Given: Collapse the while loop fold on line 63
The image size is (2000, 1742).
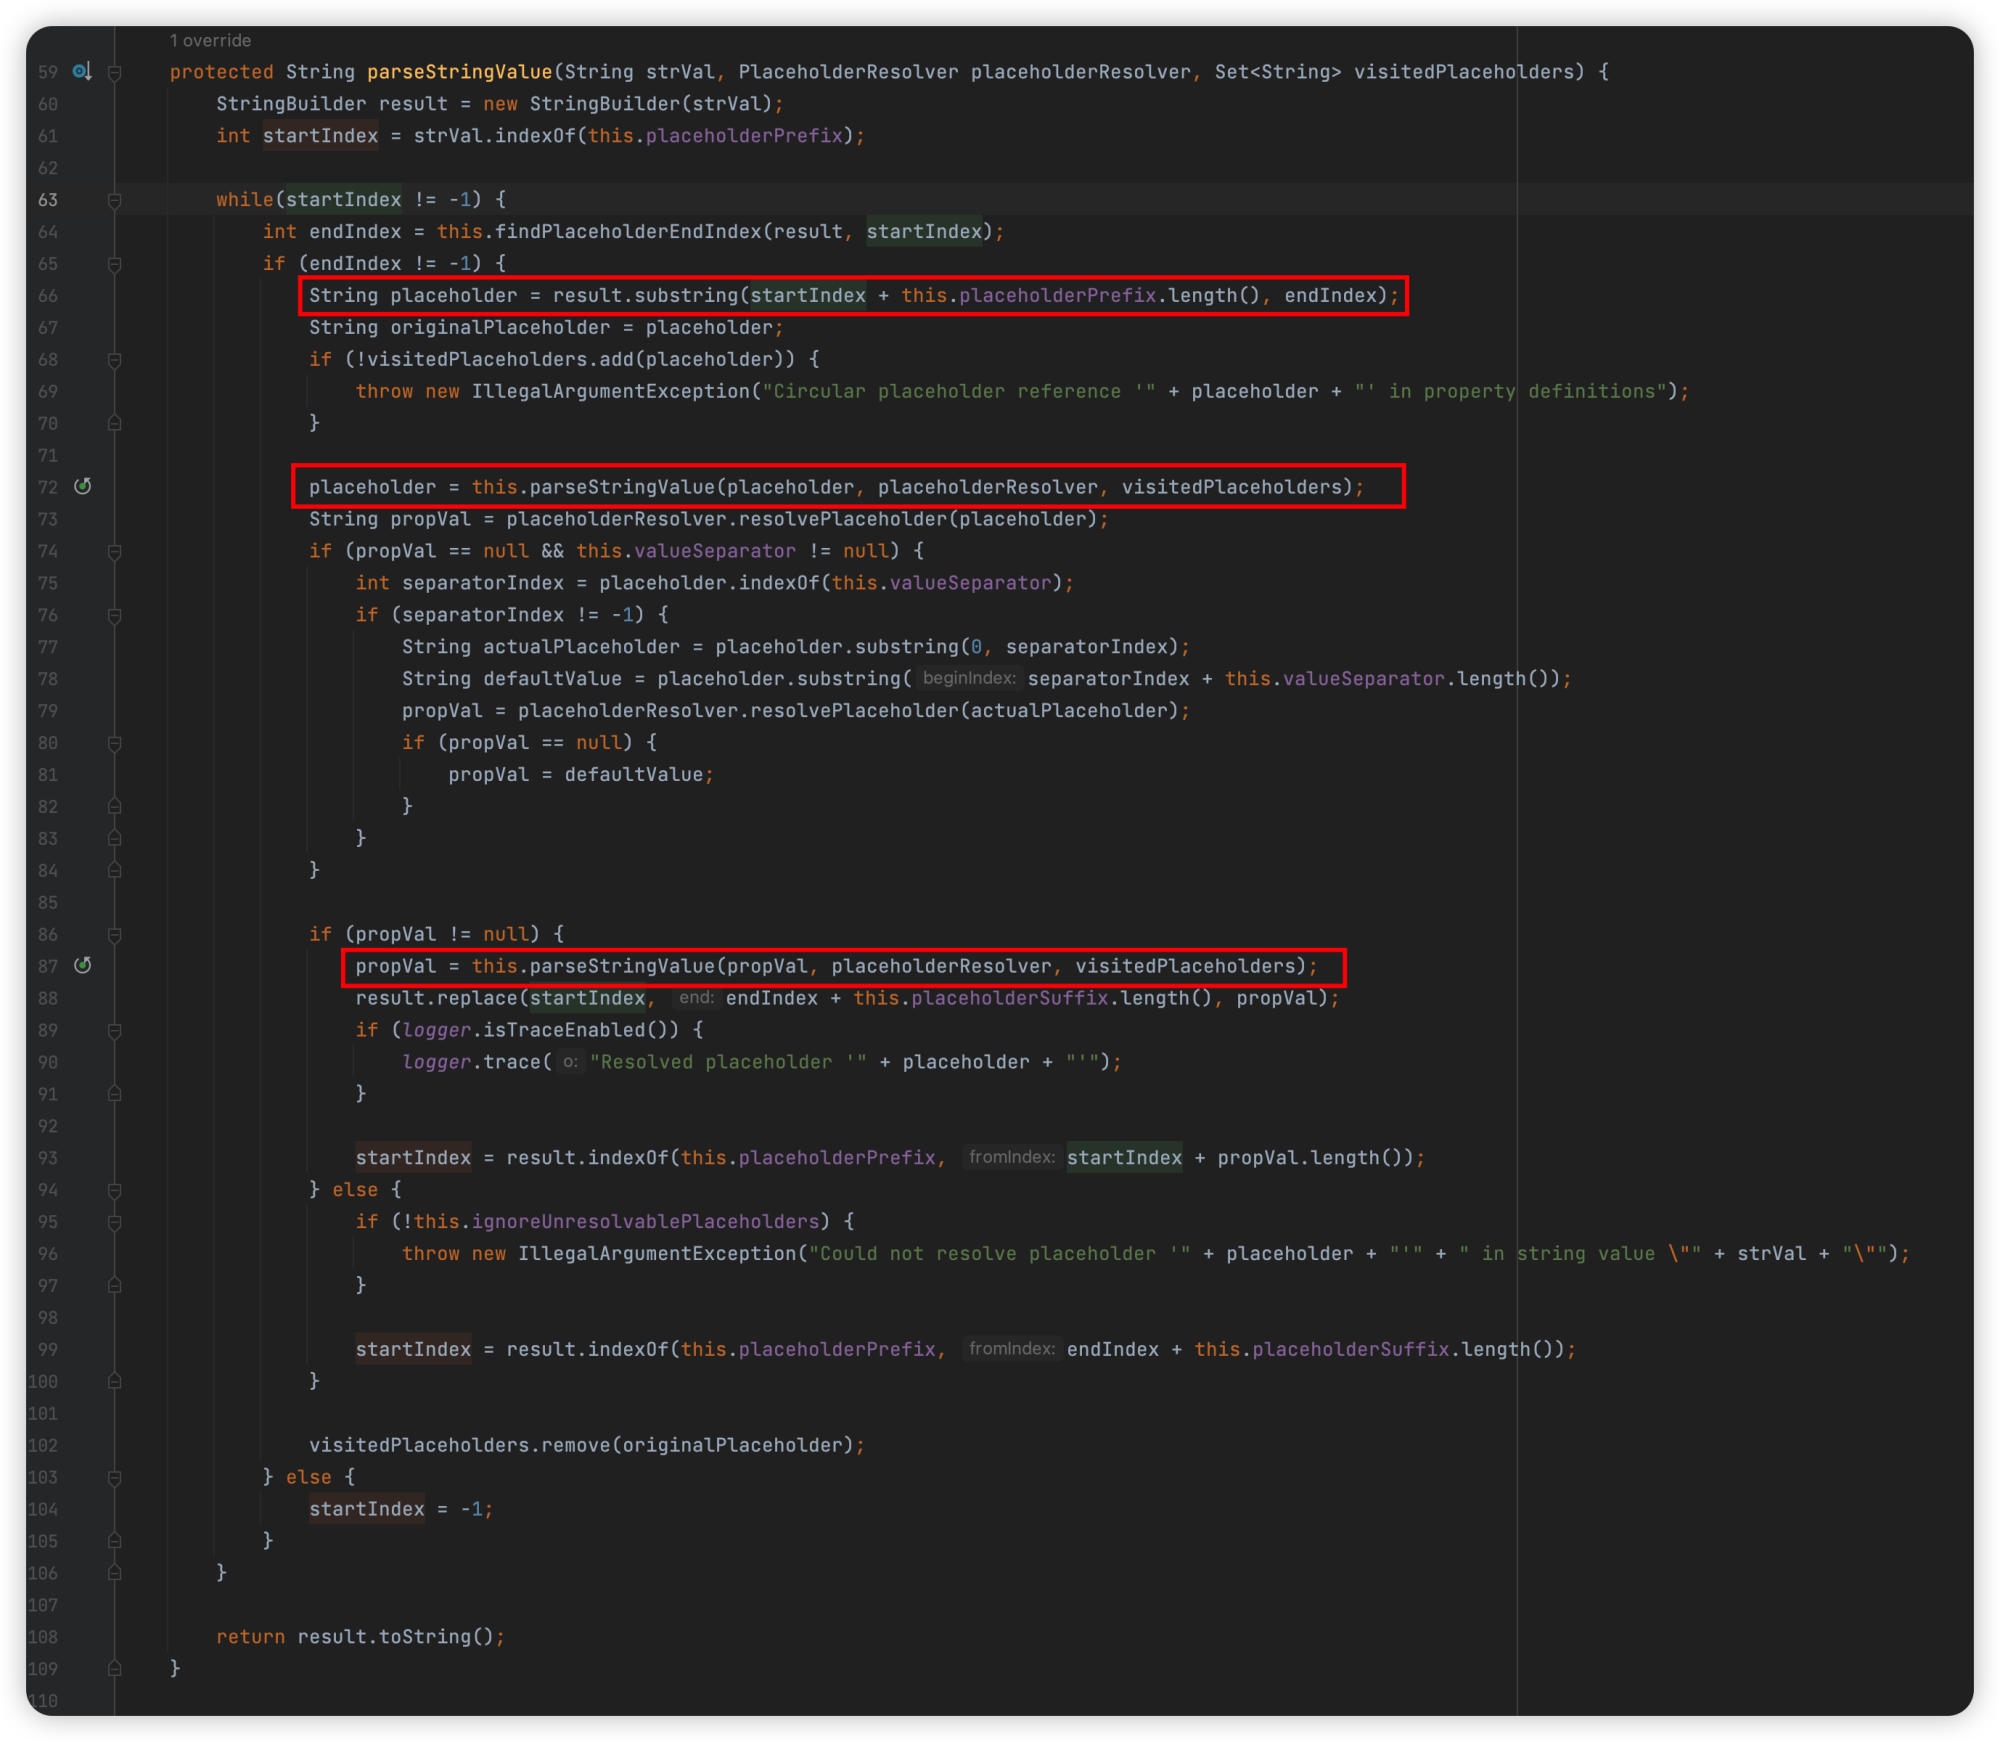Looking at the screenshot, I should pyautogui.click(x=115, y=200).
